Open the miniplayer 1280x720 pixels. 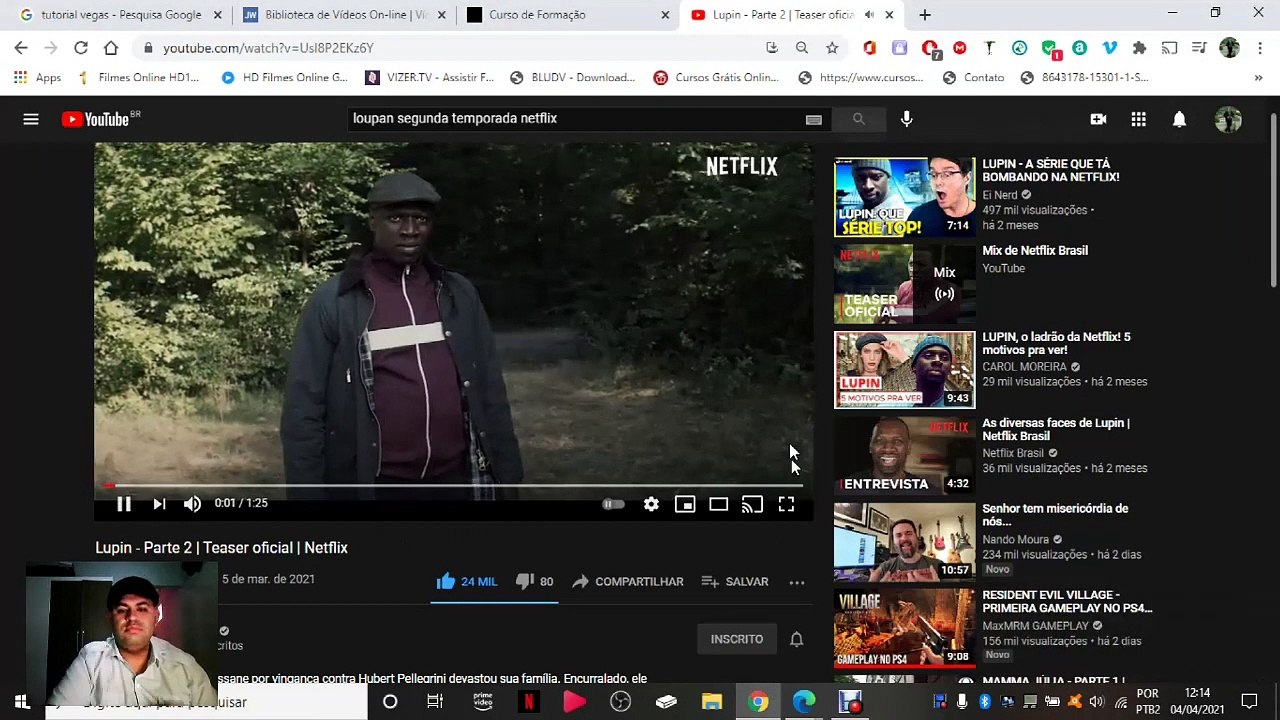pyautogui.click(x=685, y=504)
